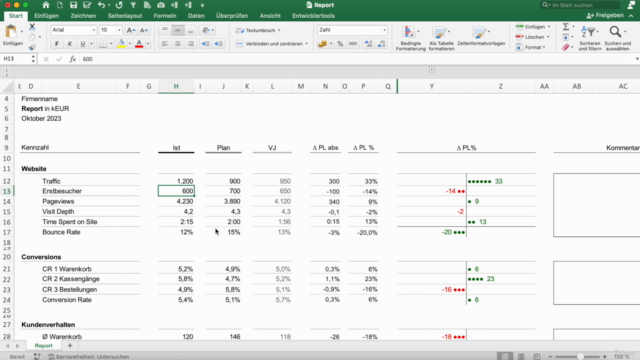Viewport: 640px width, 360px height.
Task: Cut selection with the scissors icon
Action: click(32, 27)
